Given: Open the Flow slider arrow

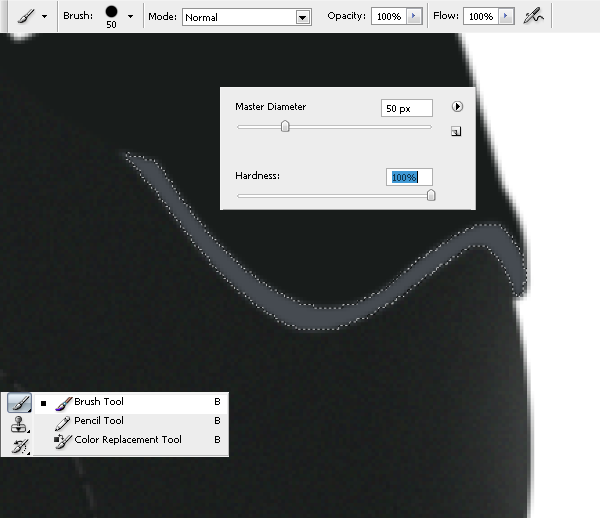Looking at the screenshot, I should (x=506, y=16).
